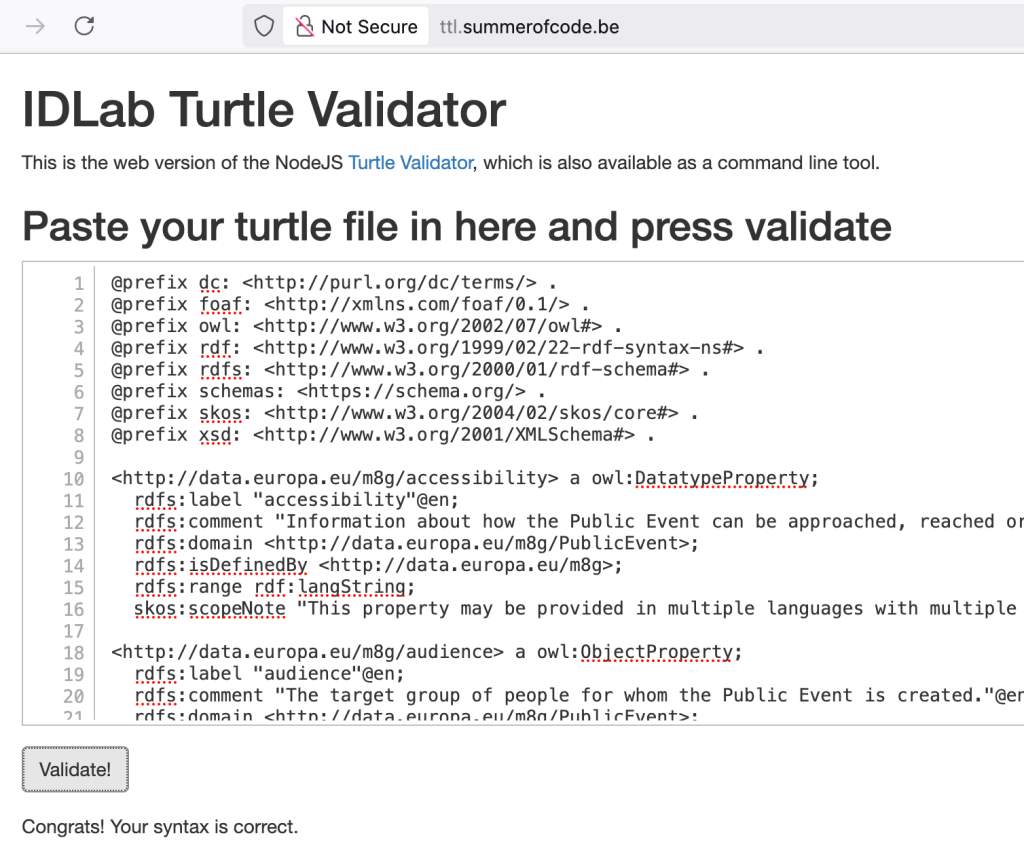Click line number 9 in the gutter

pyautogui.click(x=79, y=457)
